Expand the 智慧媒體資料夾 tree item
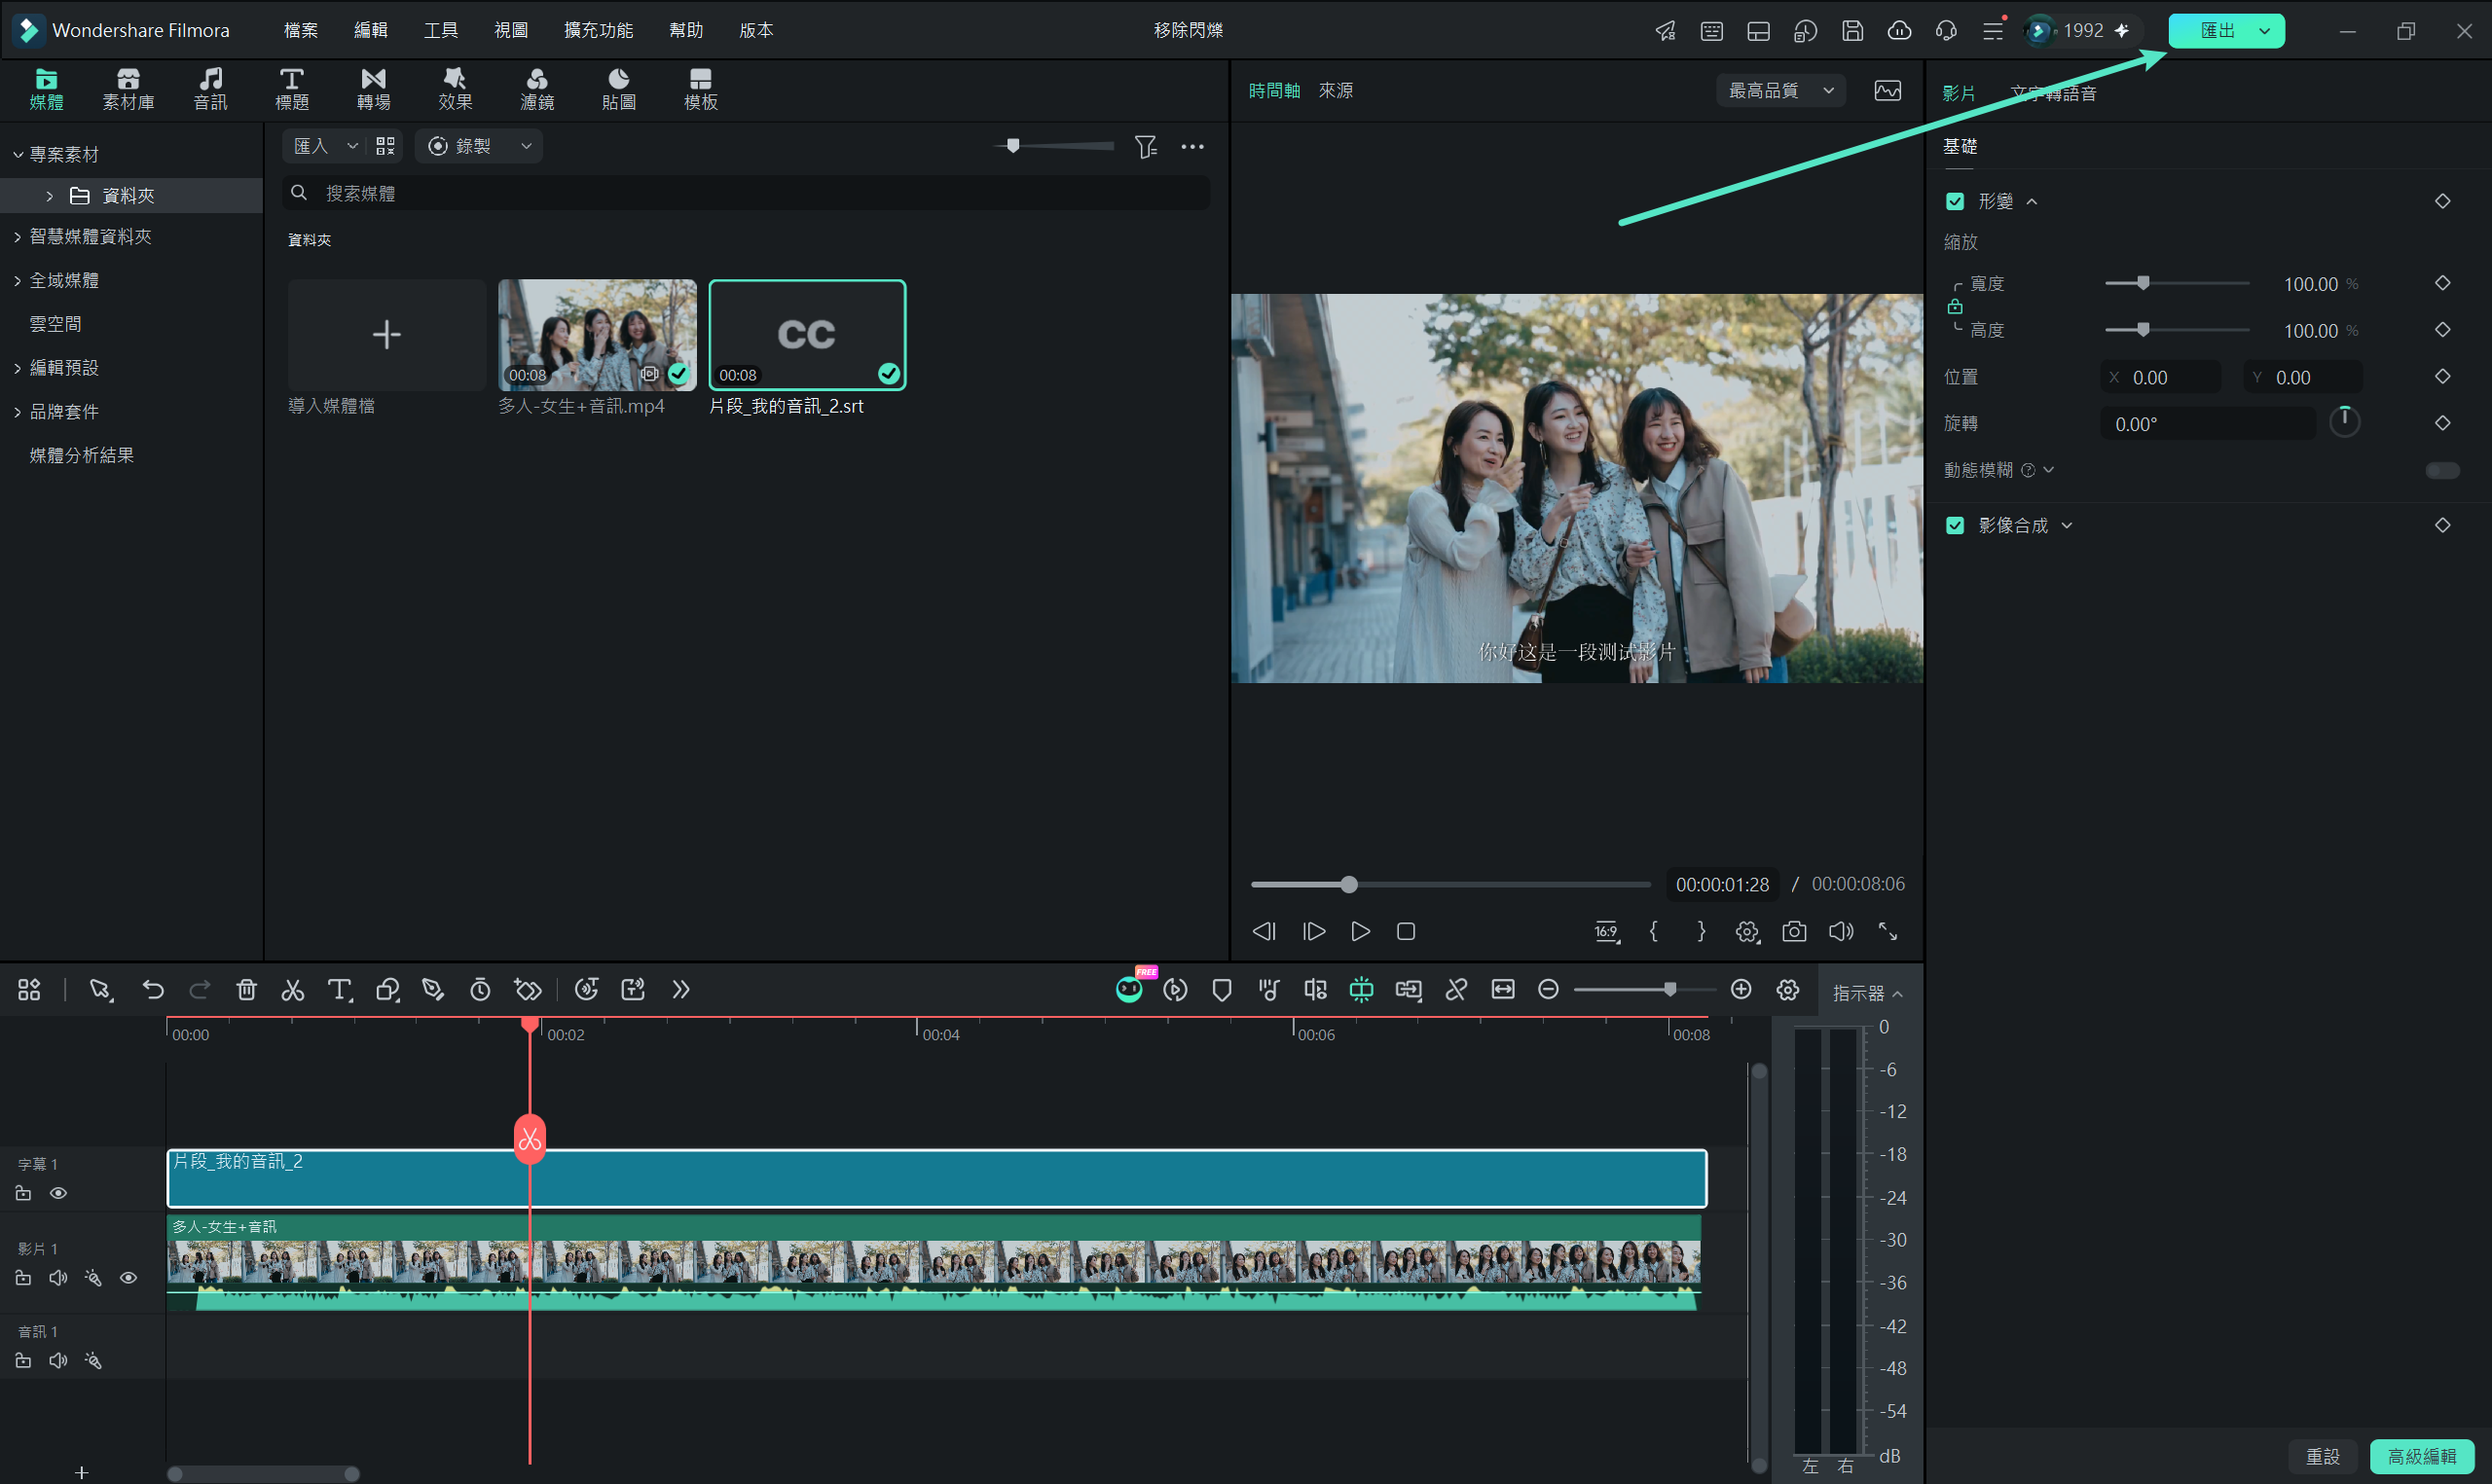The height and width of the screenshot is (1484, 2492). tap(17, 237)
